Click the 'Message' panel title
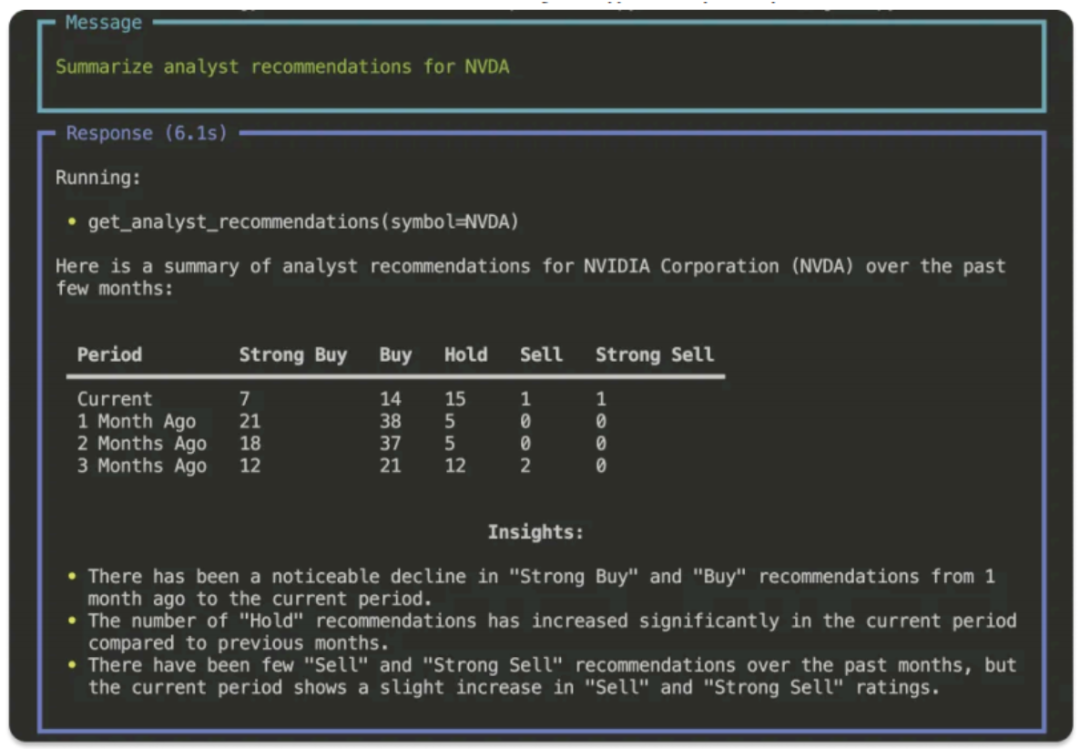Image resolution: width=1080 pixels, height=749 pixels. pyautogui.click(x=103, y=23)
